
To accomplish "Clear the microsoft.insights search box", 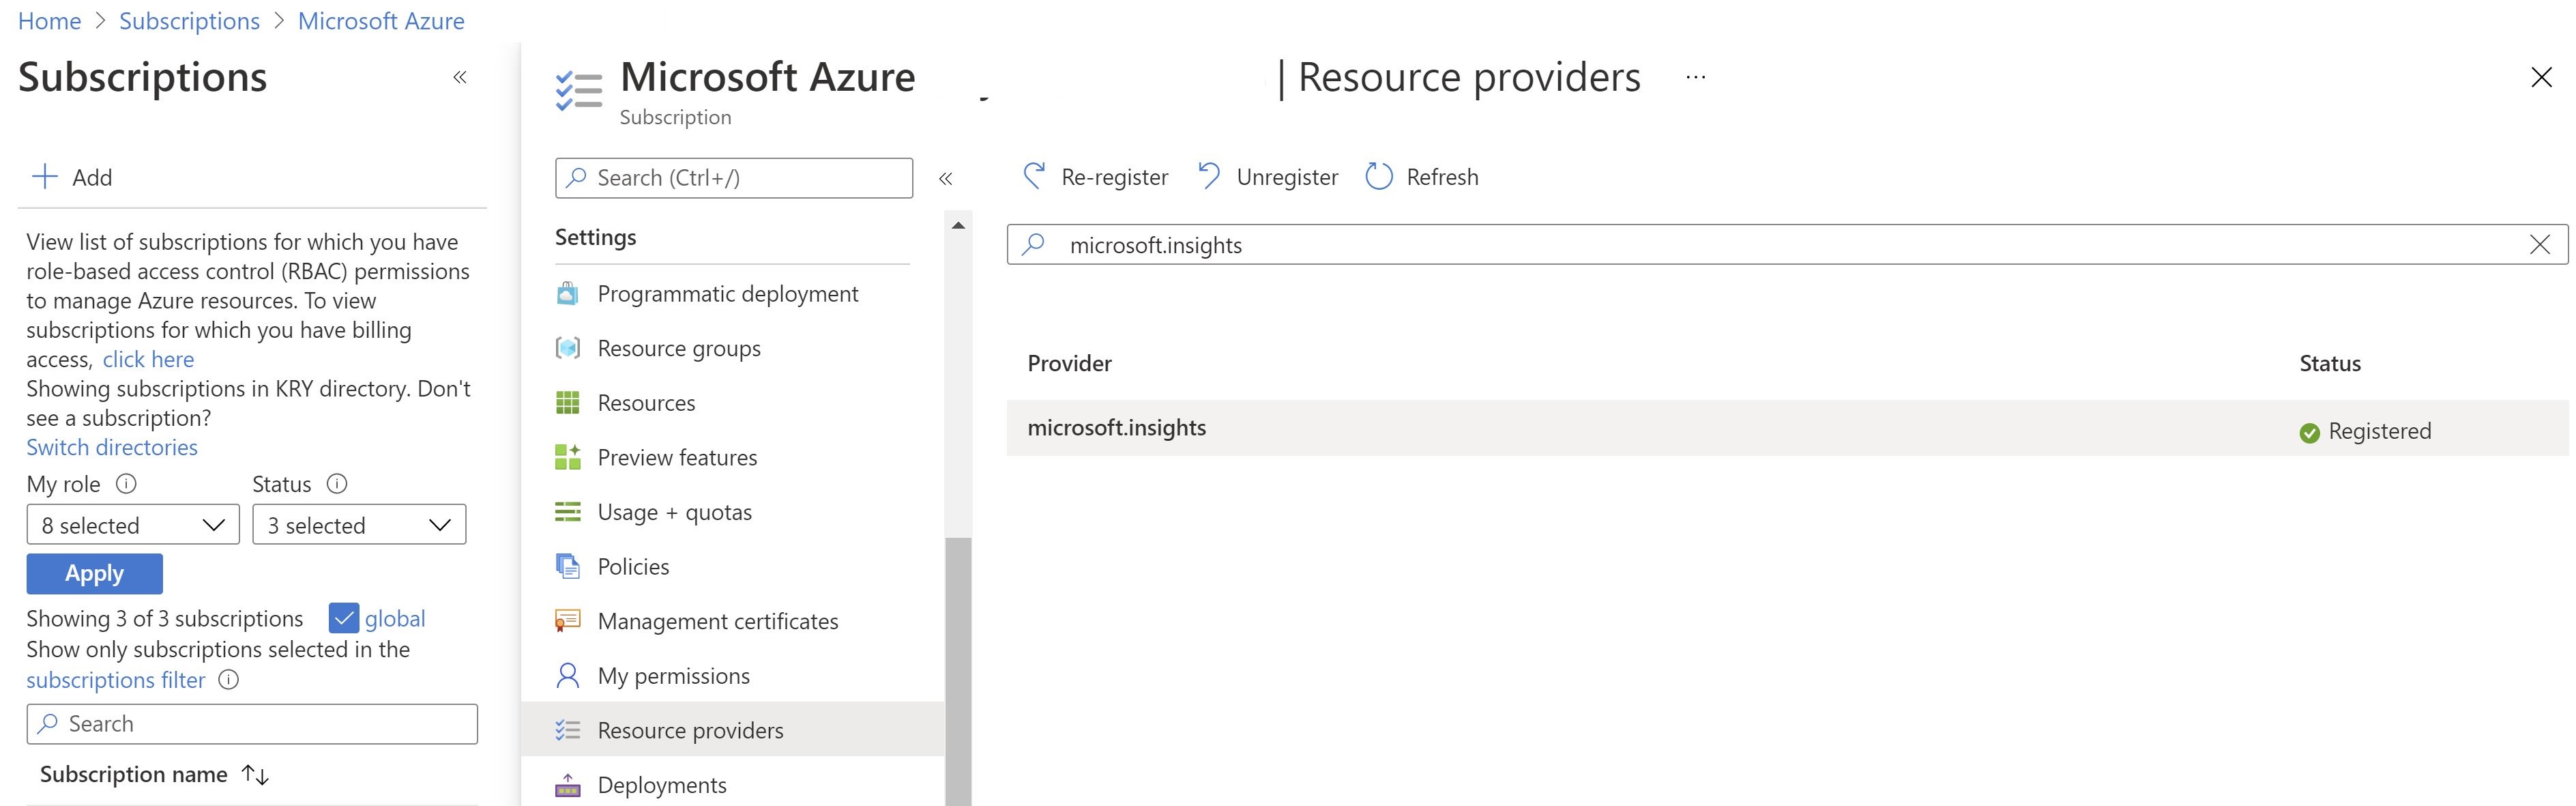I will pos(2539,243).
